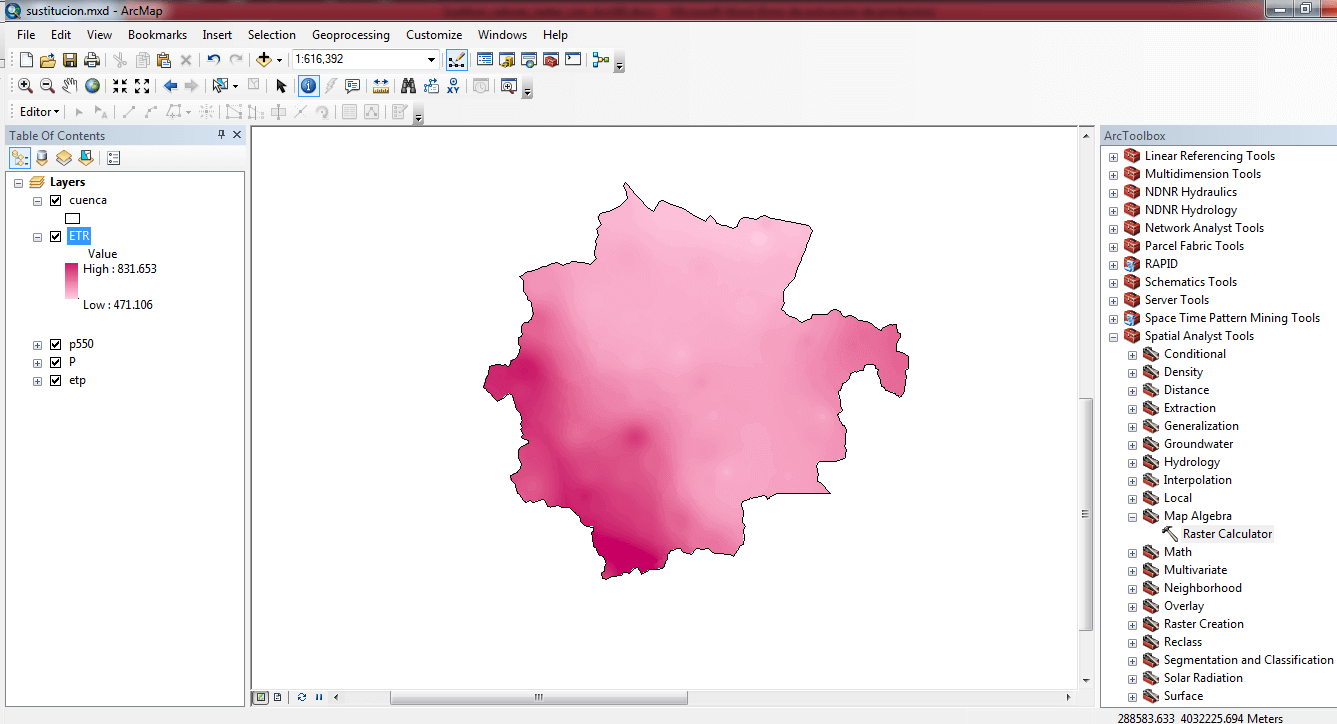
Task: Uncheck the cuenca layer visibility
Action: [56, 200]
